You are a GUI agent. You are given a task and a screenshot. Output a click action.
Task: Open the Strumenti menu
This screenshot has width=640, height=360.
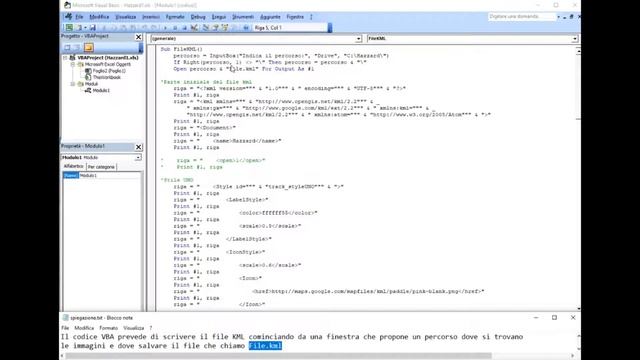click(243, 17)
